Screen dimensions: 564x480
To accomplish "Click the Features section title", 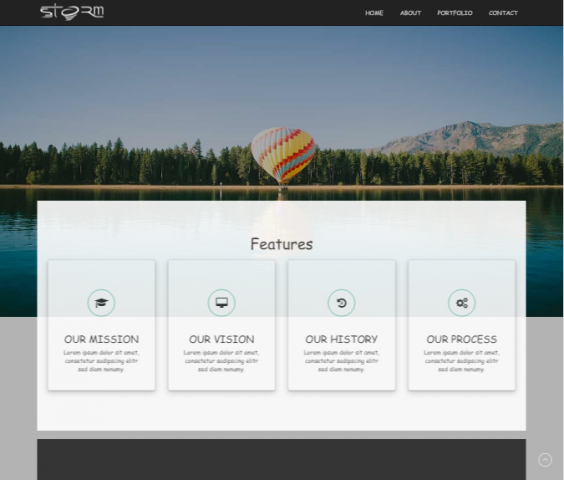I will coord(282,244).
